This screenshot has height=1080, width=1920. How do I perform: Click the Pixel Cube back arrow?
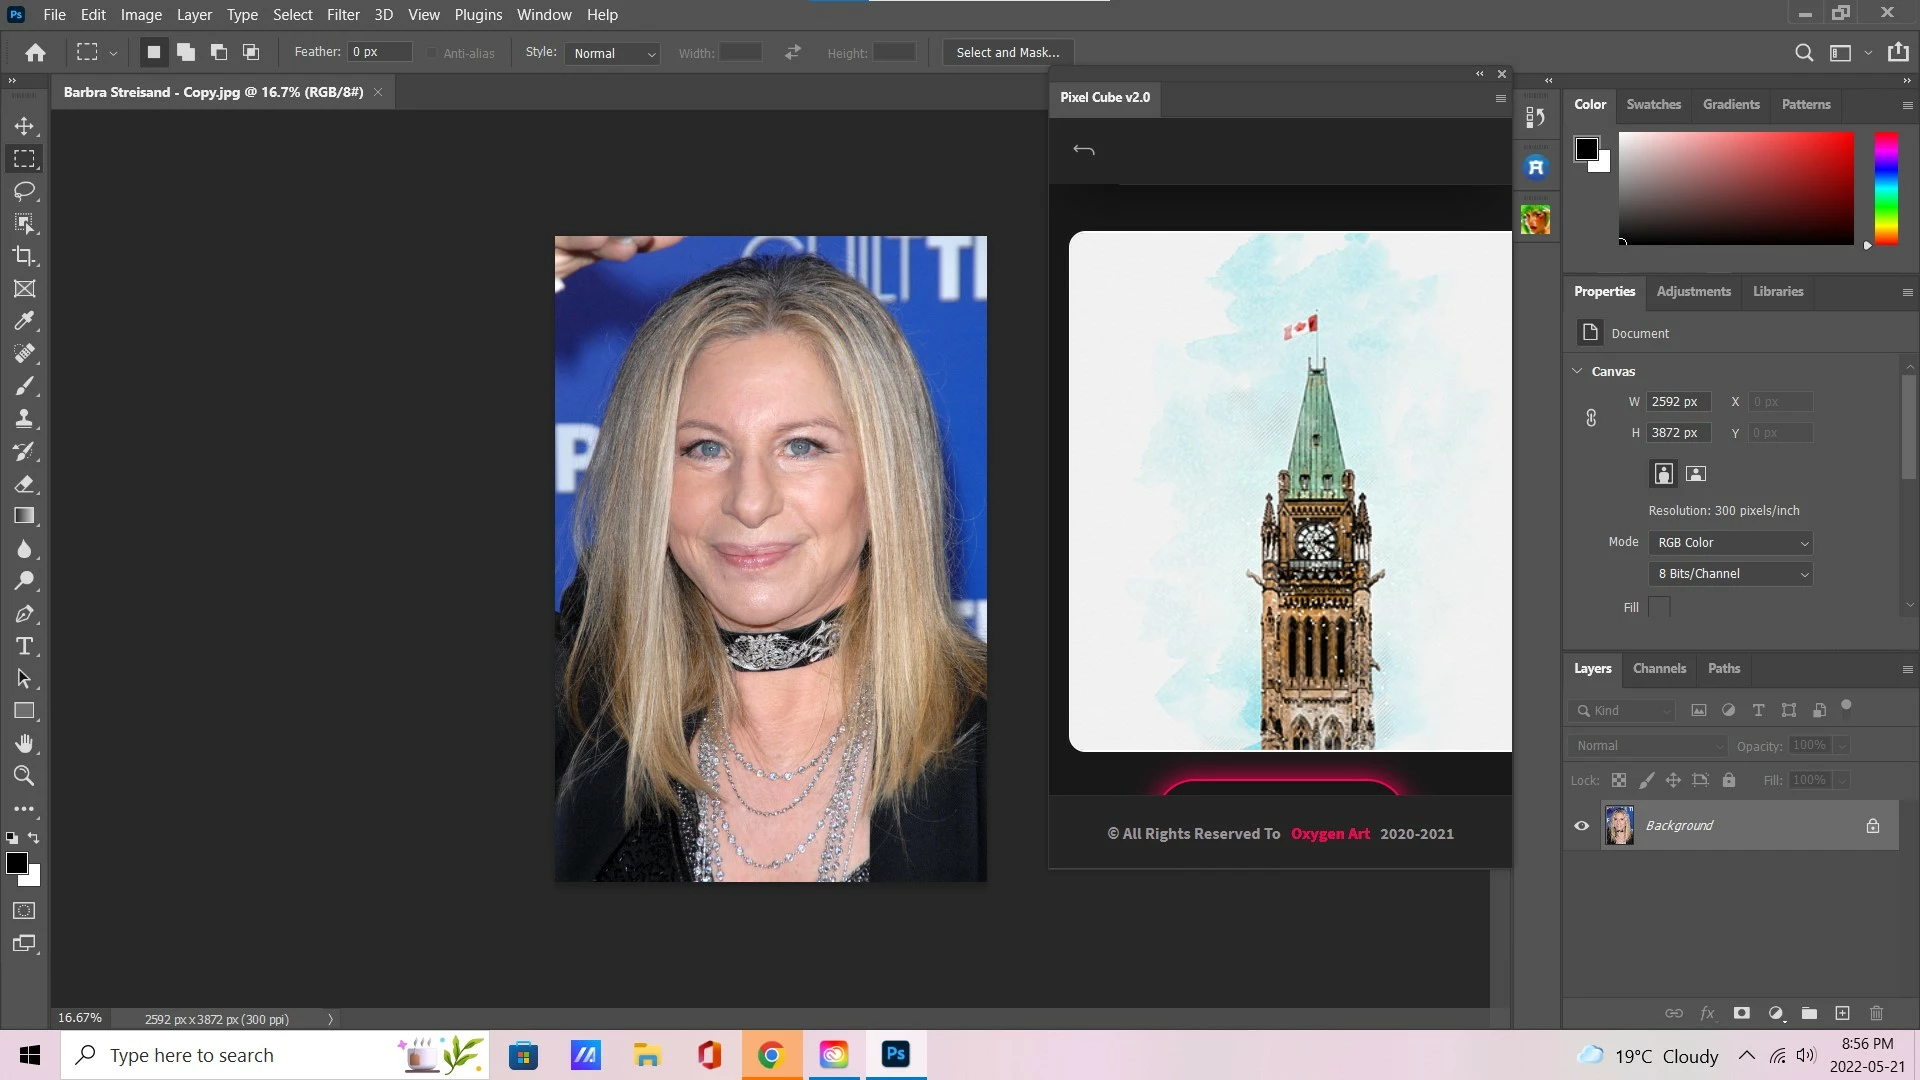coord(1084,150)
